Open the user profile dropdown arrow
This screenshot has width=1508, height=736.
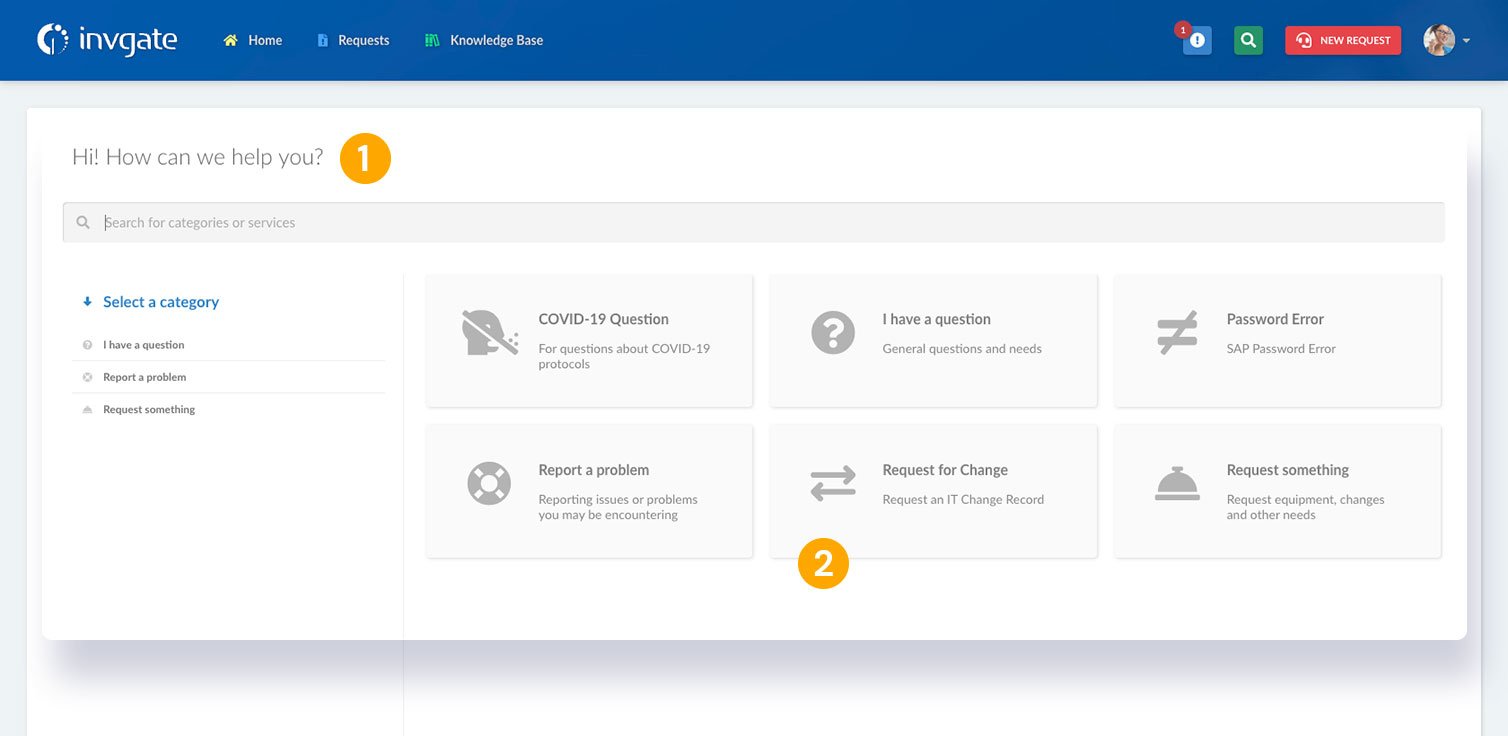click(1466, 40)
